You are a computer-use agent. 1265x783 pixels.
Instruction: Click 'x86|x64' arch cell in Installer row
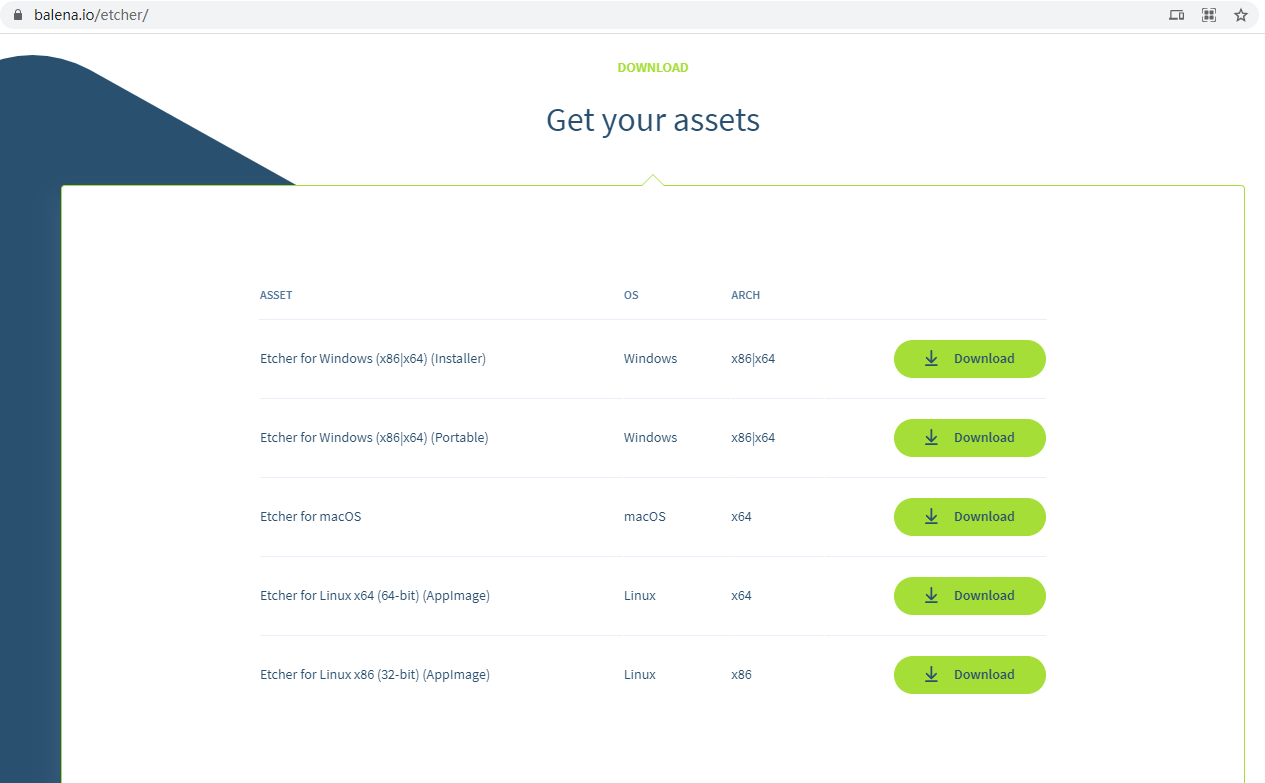[753, 359]
